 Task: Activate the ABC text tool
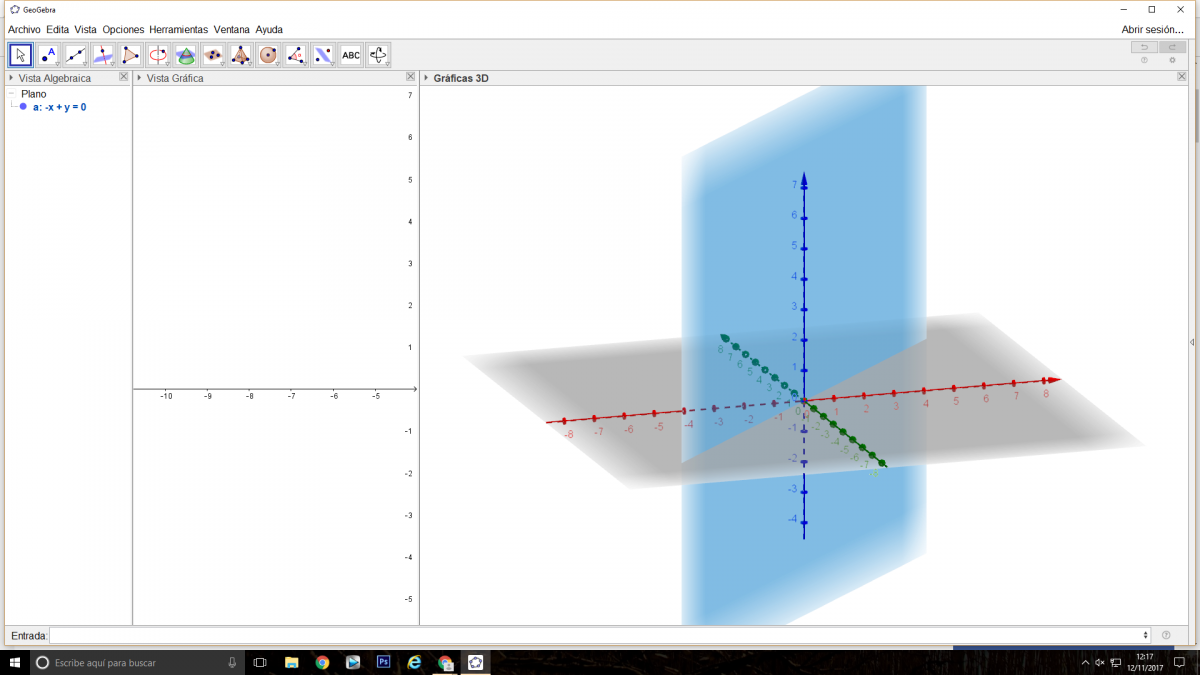pos(350,55)
